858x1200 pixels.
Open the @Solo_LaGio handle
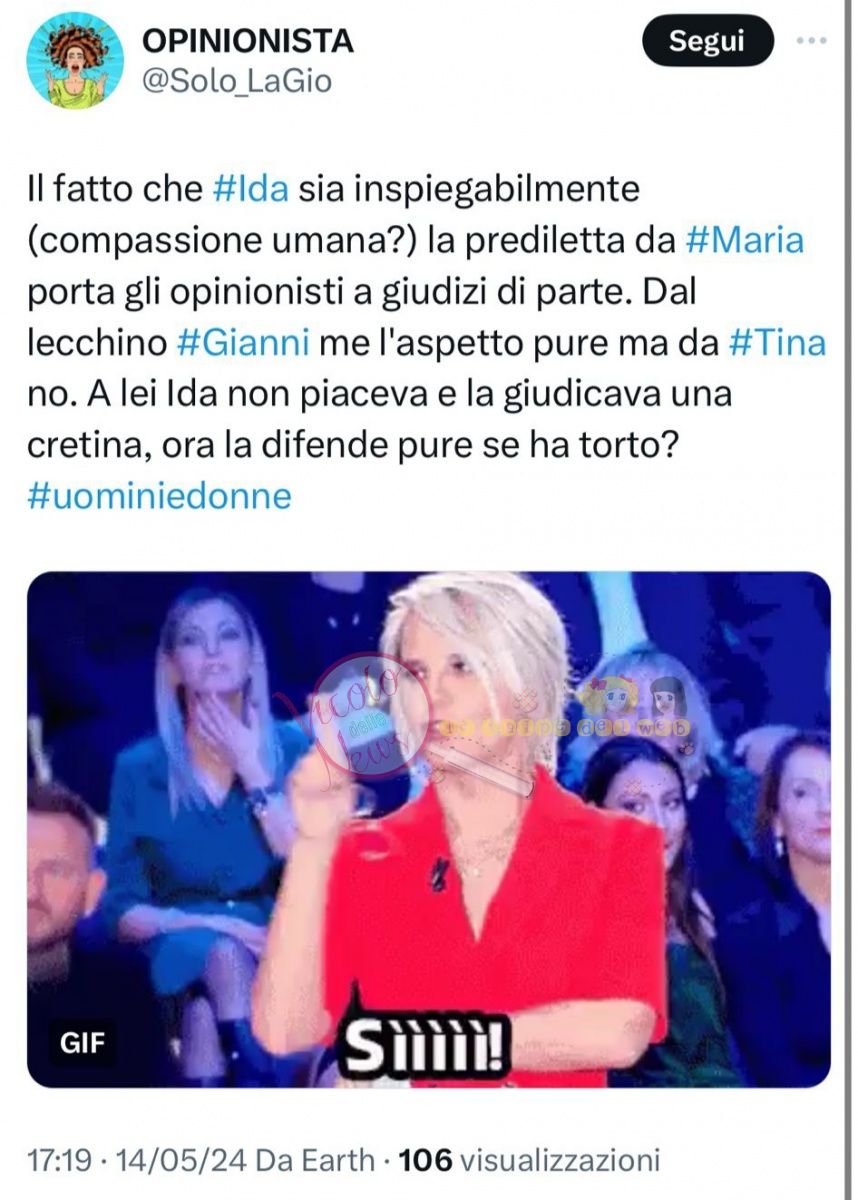(x=238, y=81)
